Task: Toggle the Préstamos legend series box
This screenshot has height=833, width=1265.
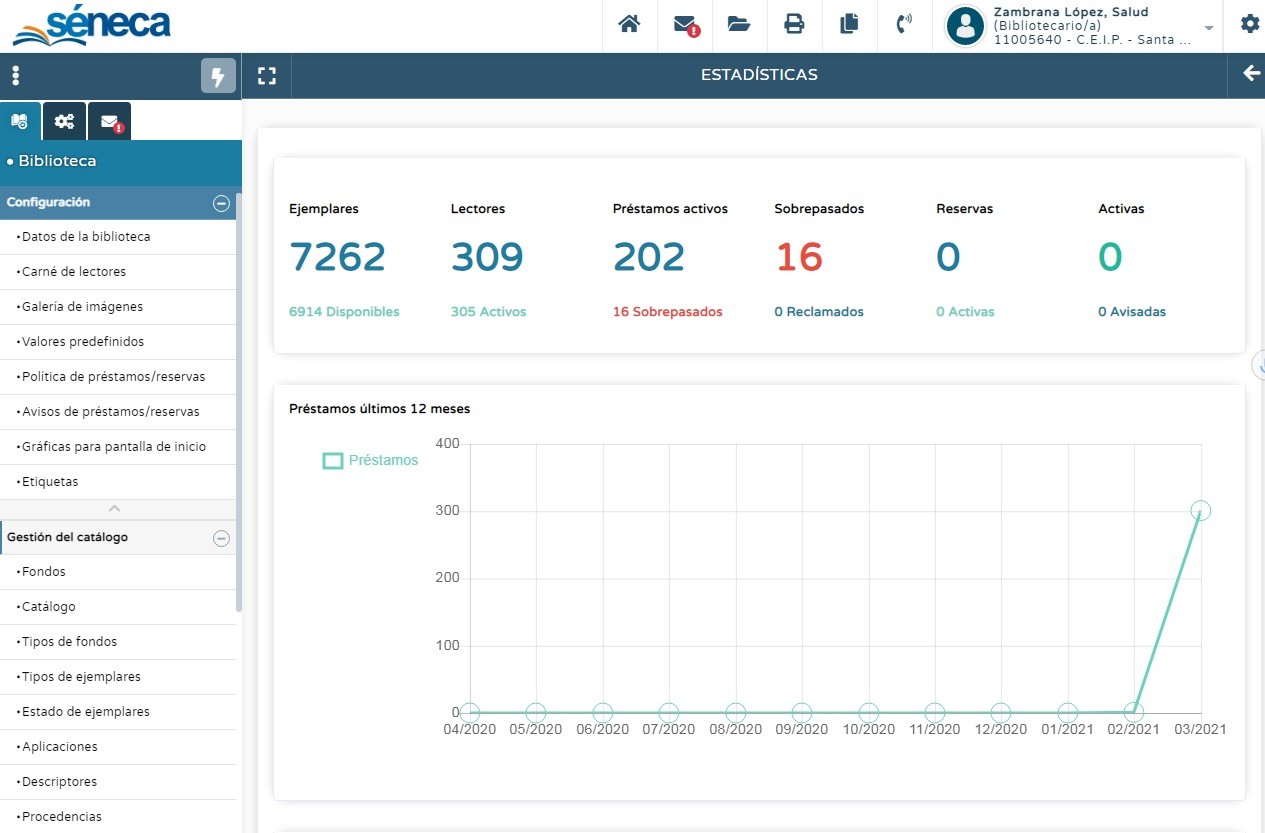Action: coord(333,461)
